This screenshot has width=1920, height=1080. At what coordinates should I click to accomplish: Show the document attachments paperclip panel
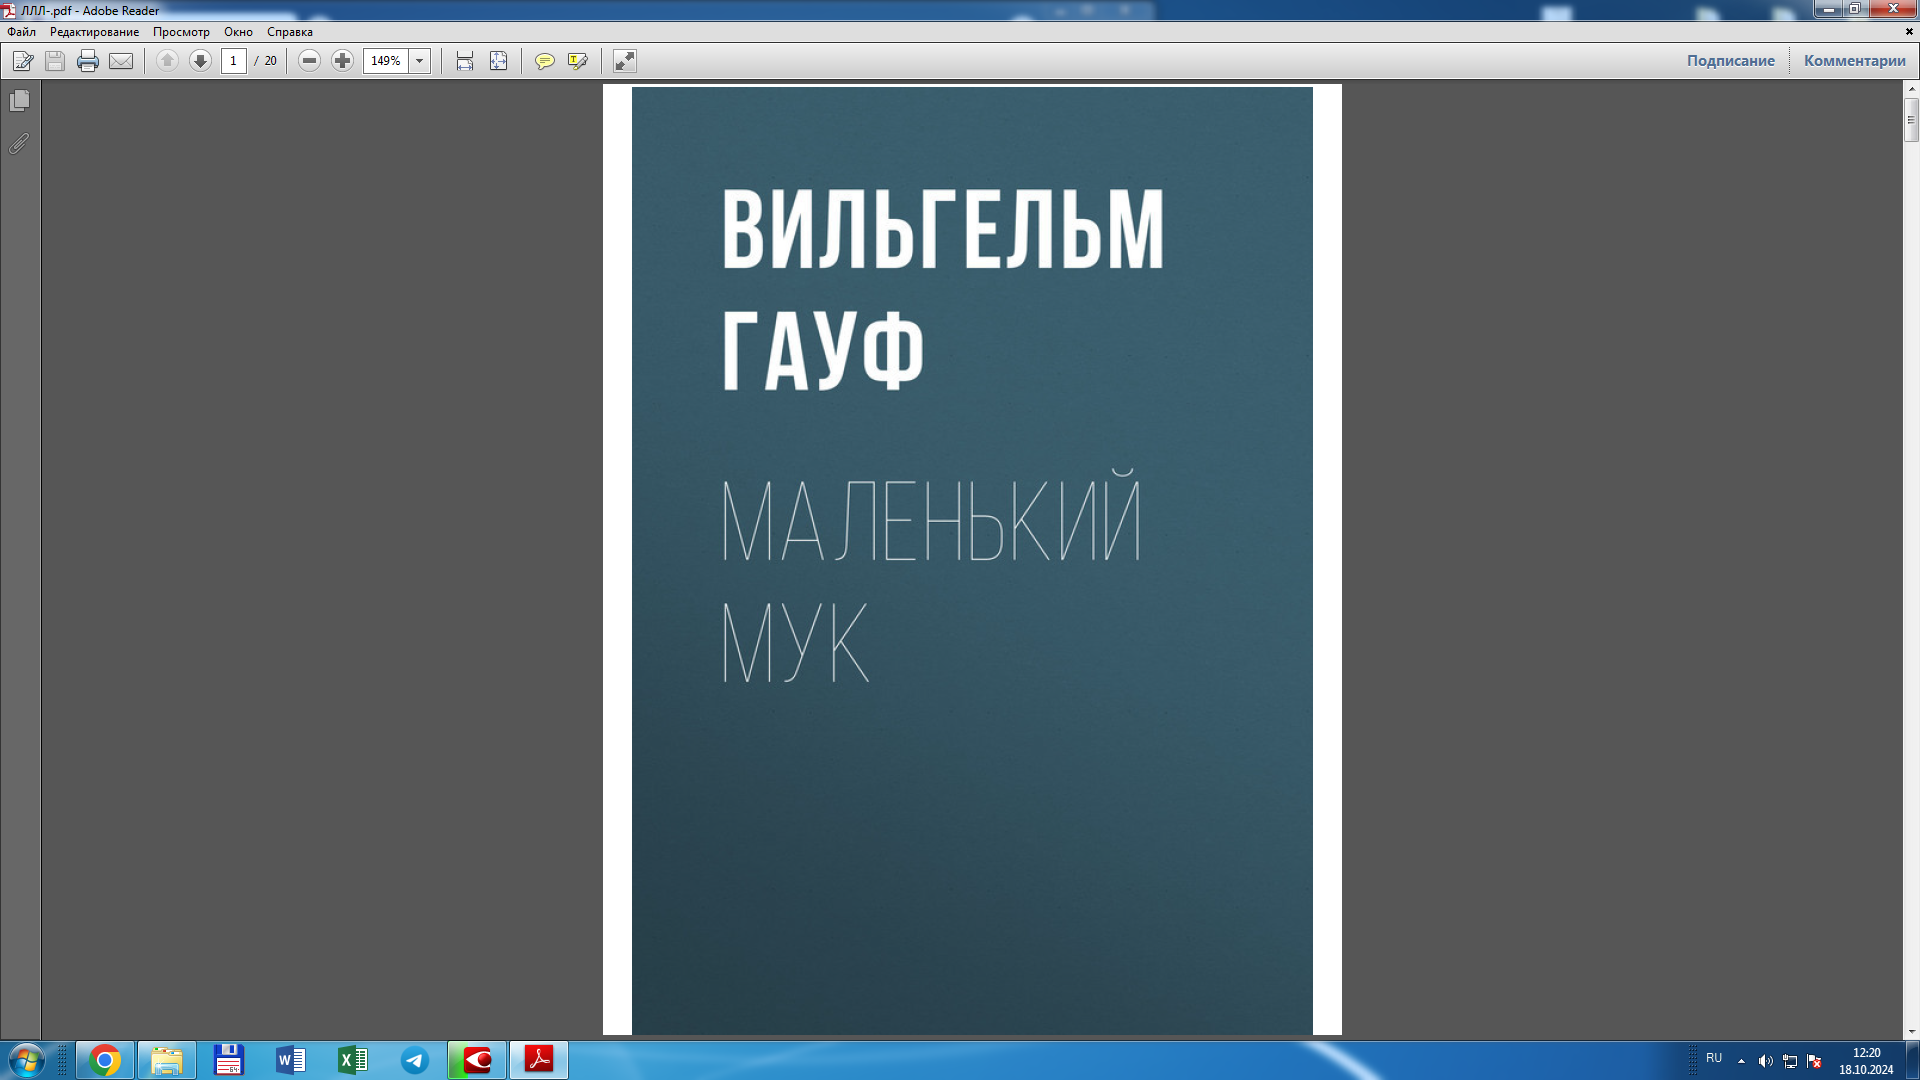coord(17,143)
